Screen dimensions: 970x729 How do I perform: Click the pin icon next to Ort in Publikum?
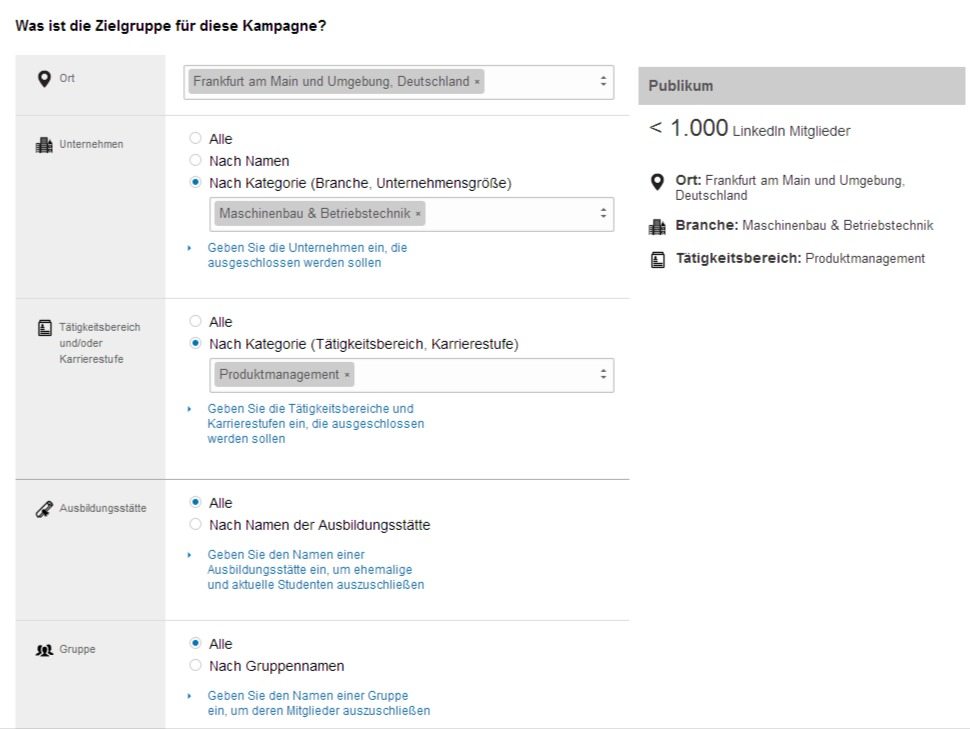[657, 182]
